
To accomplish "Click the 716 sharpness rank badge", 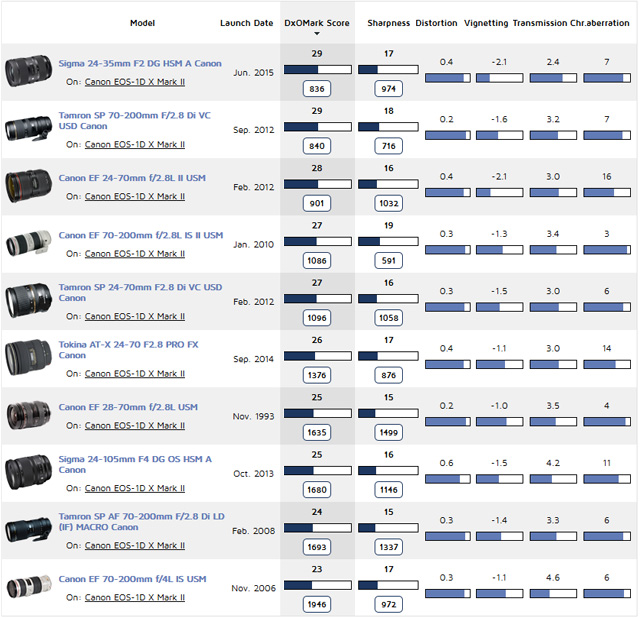I will (389, 146).
